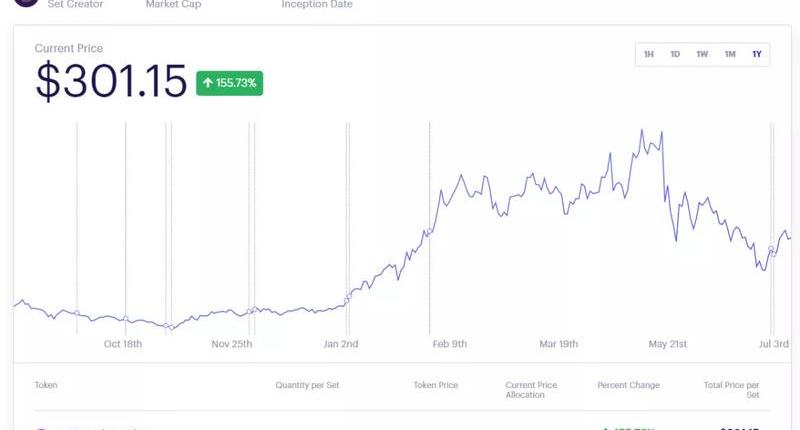Select the 1Y time range
Screen dimensions: 800x430
coord(757,54)
